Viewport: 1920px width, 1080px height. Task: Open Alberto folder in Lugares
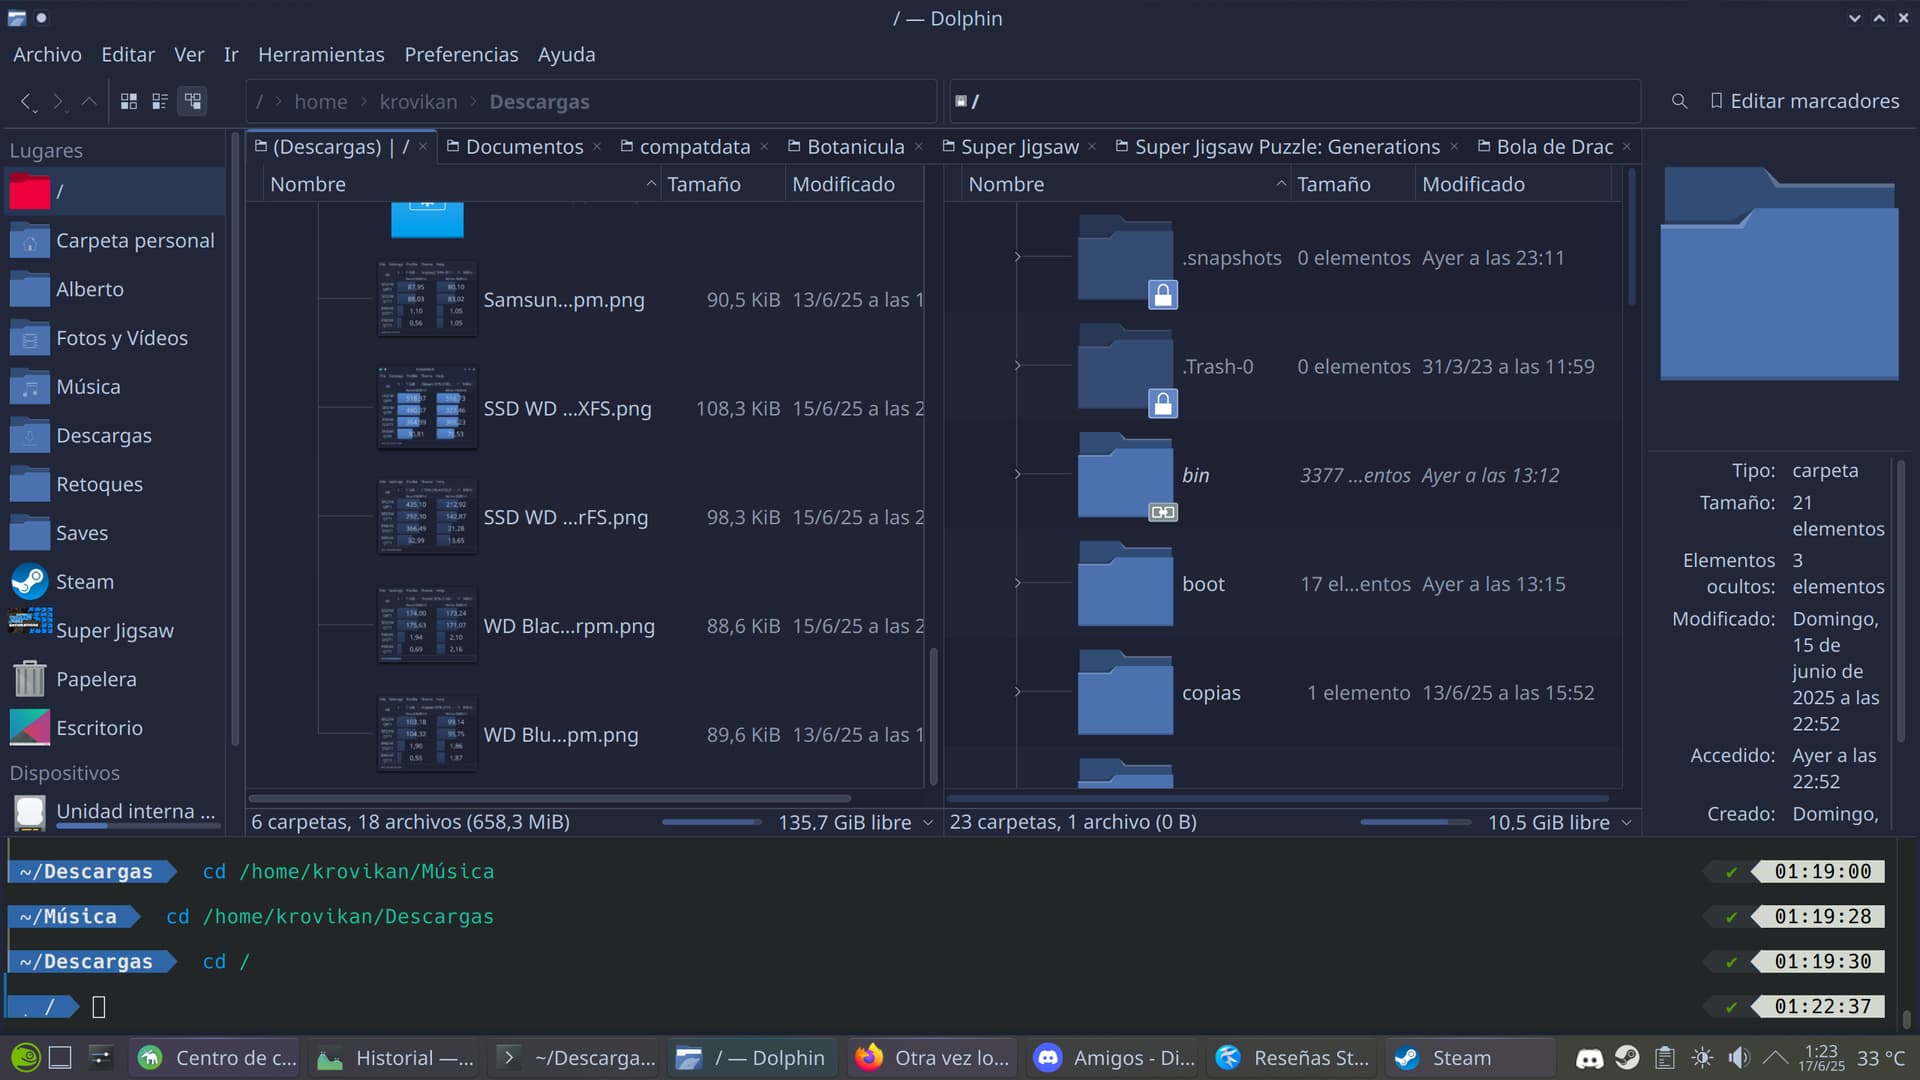pyautogui.click(x=115, y=289)
